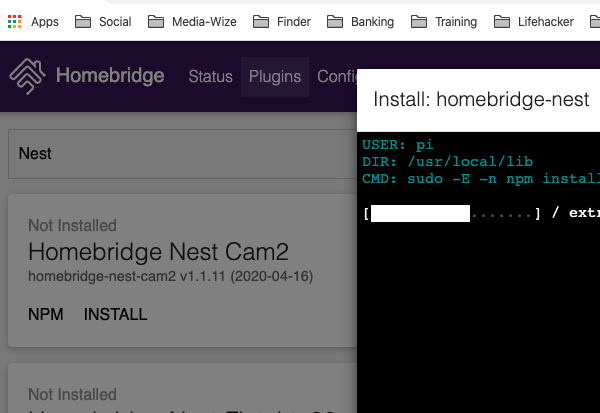Image resolution: width=600 pixels, height=413 pixels.
Task: Open the Lifehacker bookmarks folder
Action: (532, 21)
